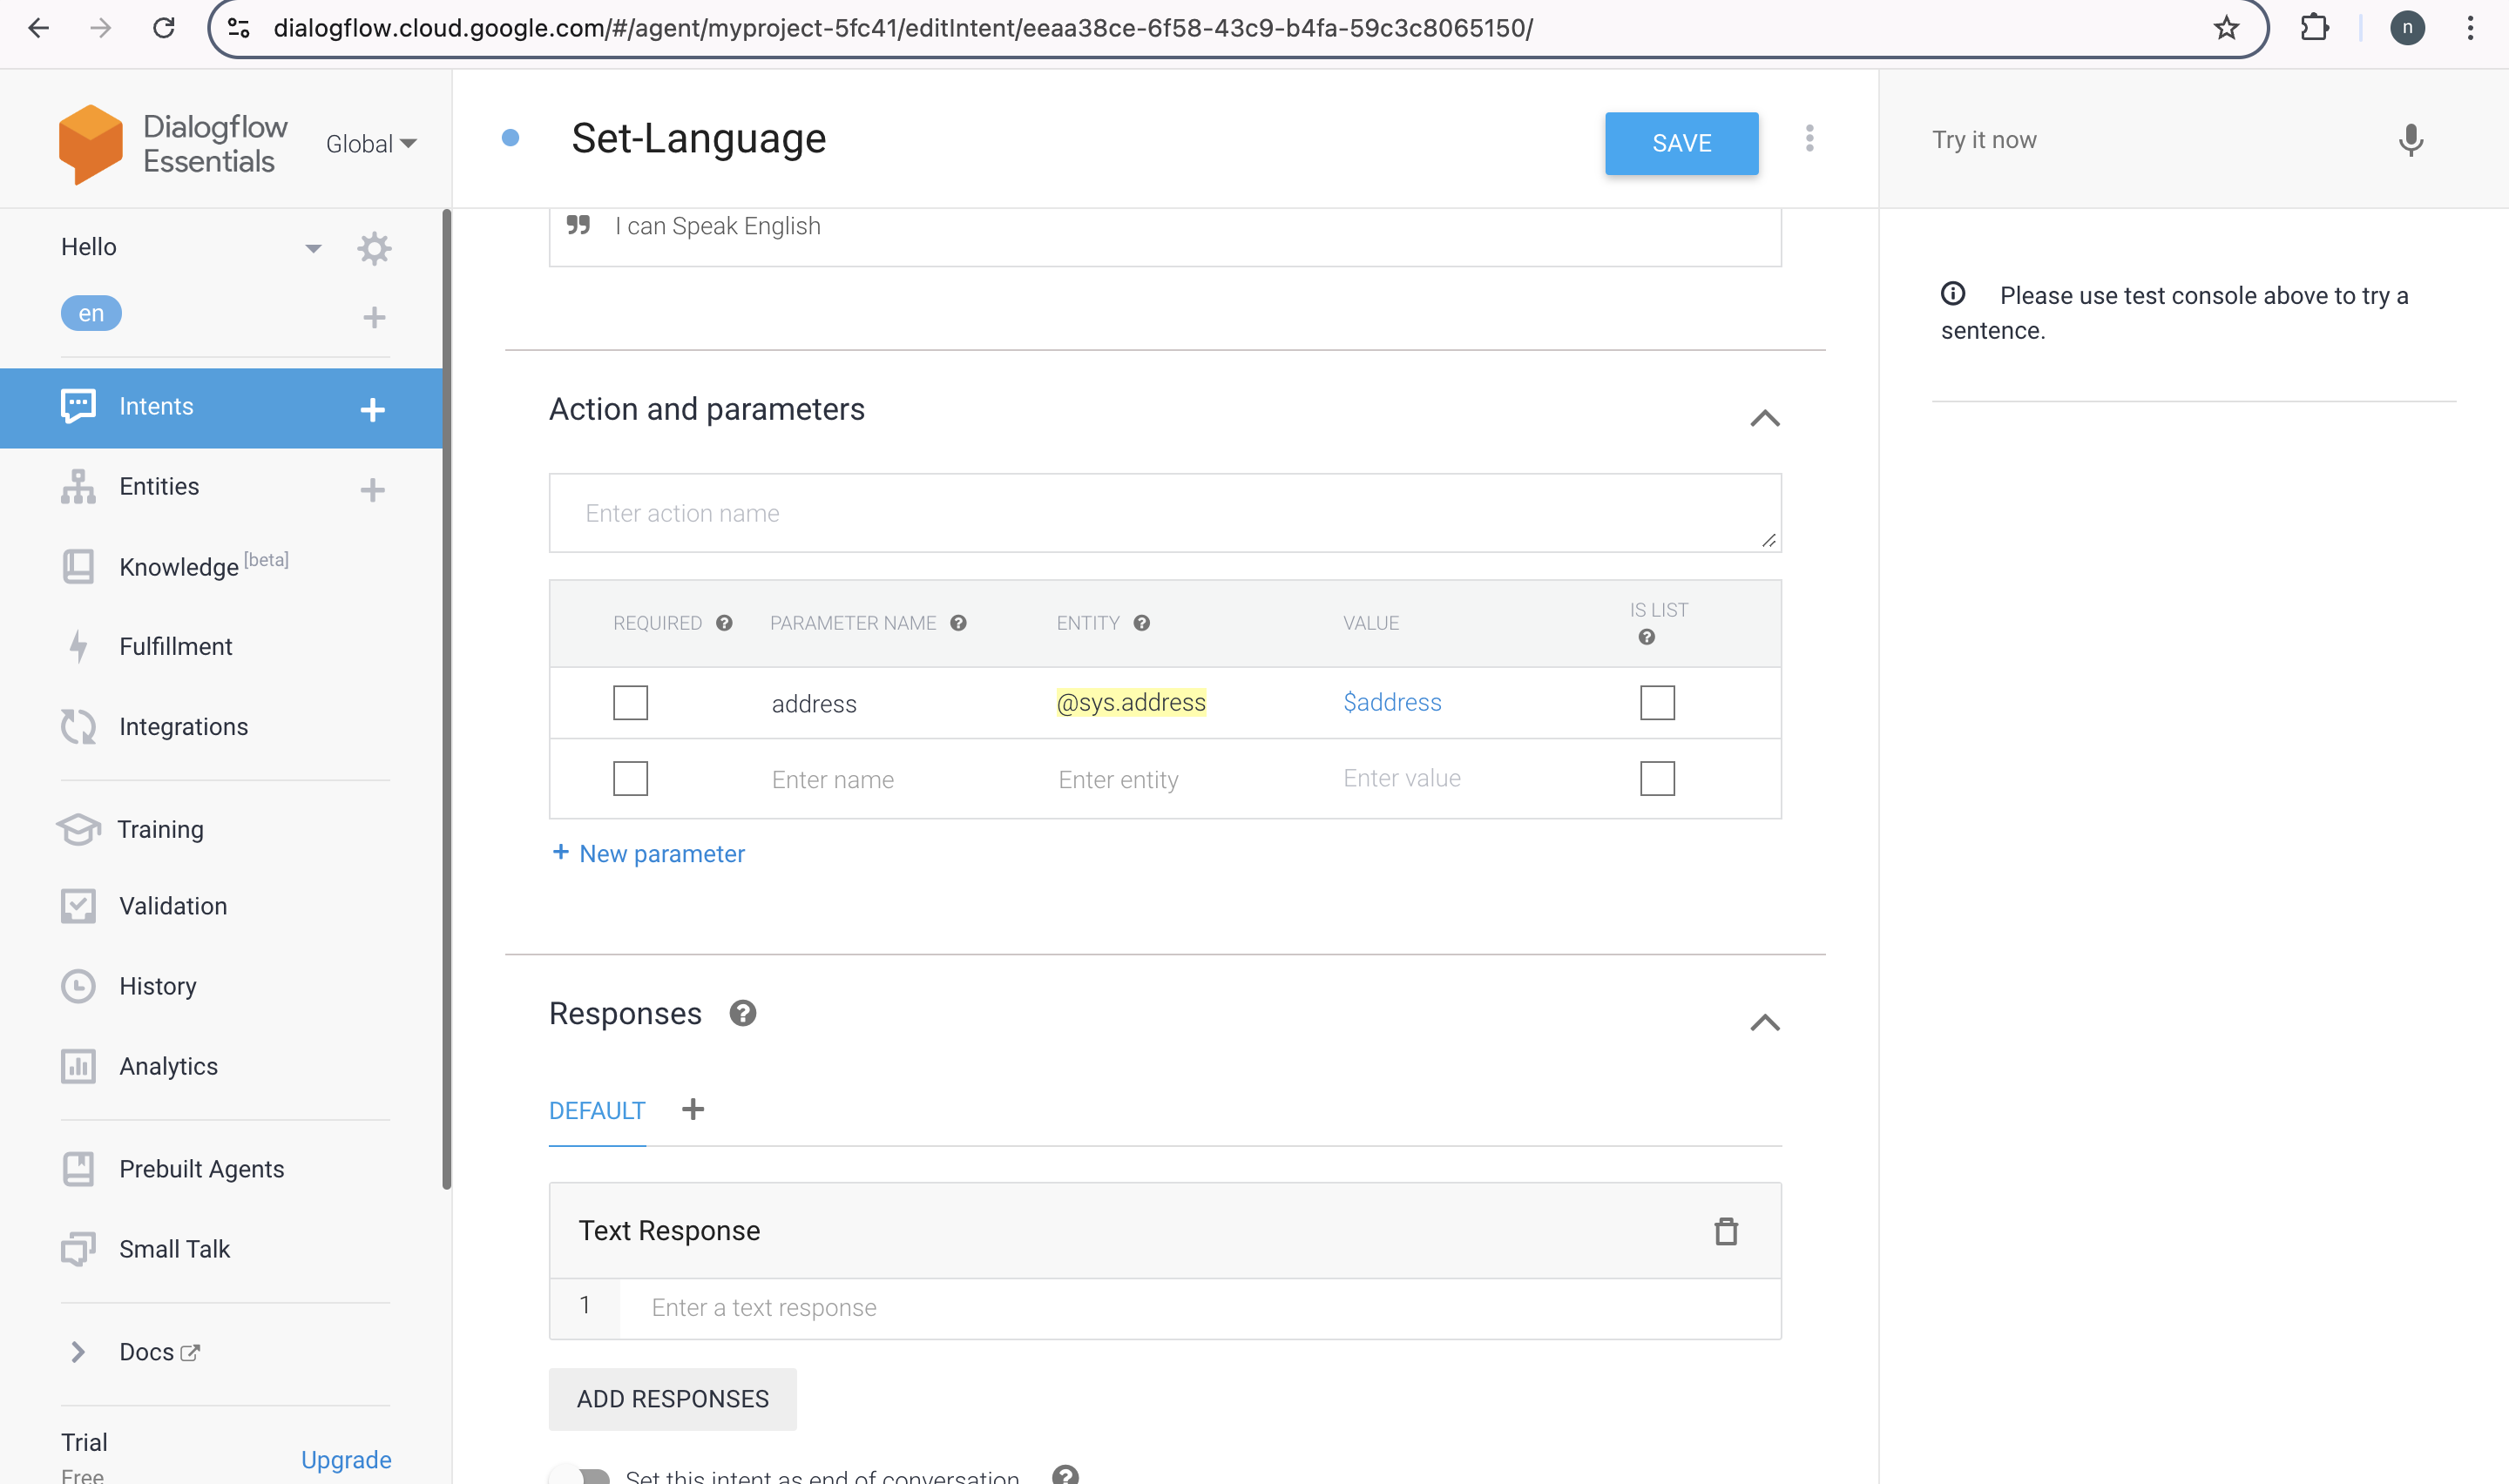Collapse the Responses section
This screenshot has width=2509, height=1484.
point(1766,1022)
